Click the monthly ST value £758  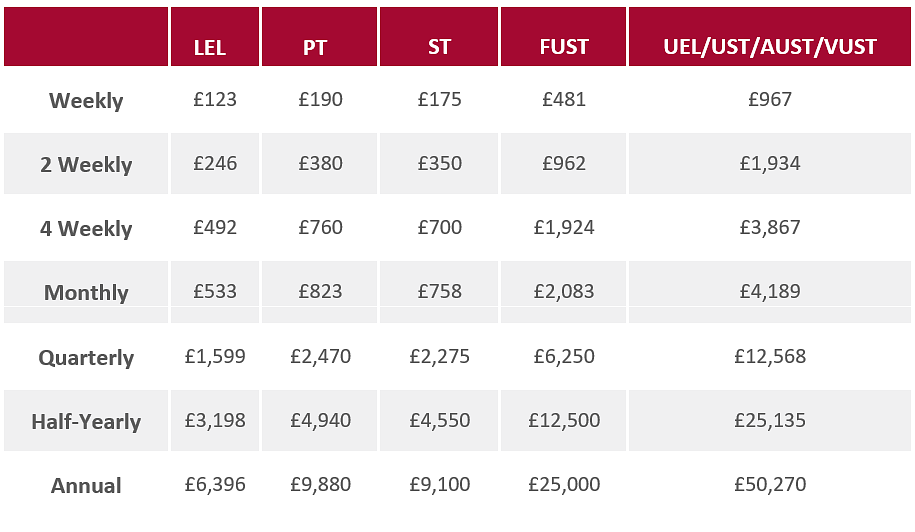440,292
